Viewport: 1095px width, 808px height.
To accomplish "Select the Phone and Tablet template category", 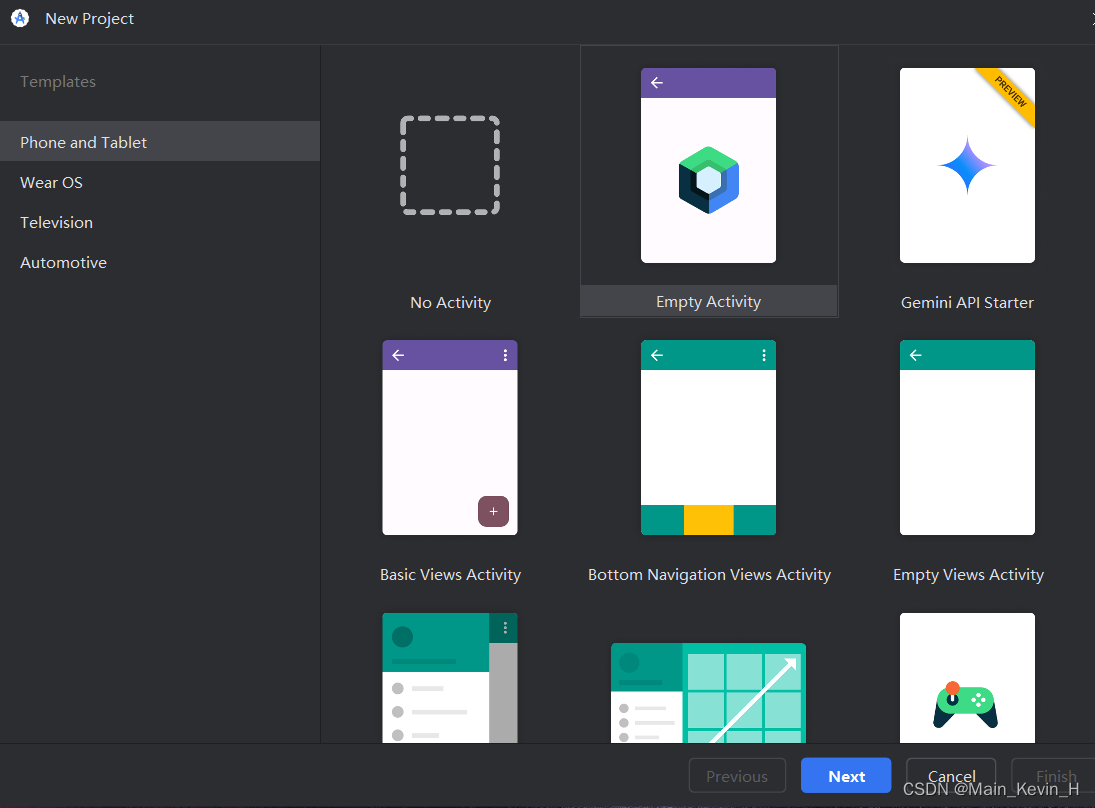I will click(160, 142).
